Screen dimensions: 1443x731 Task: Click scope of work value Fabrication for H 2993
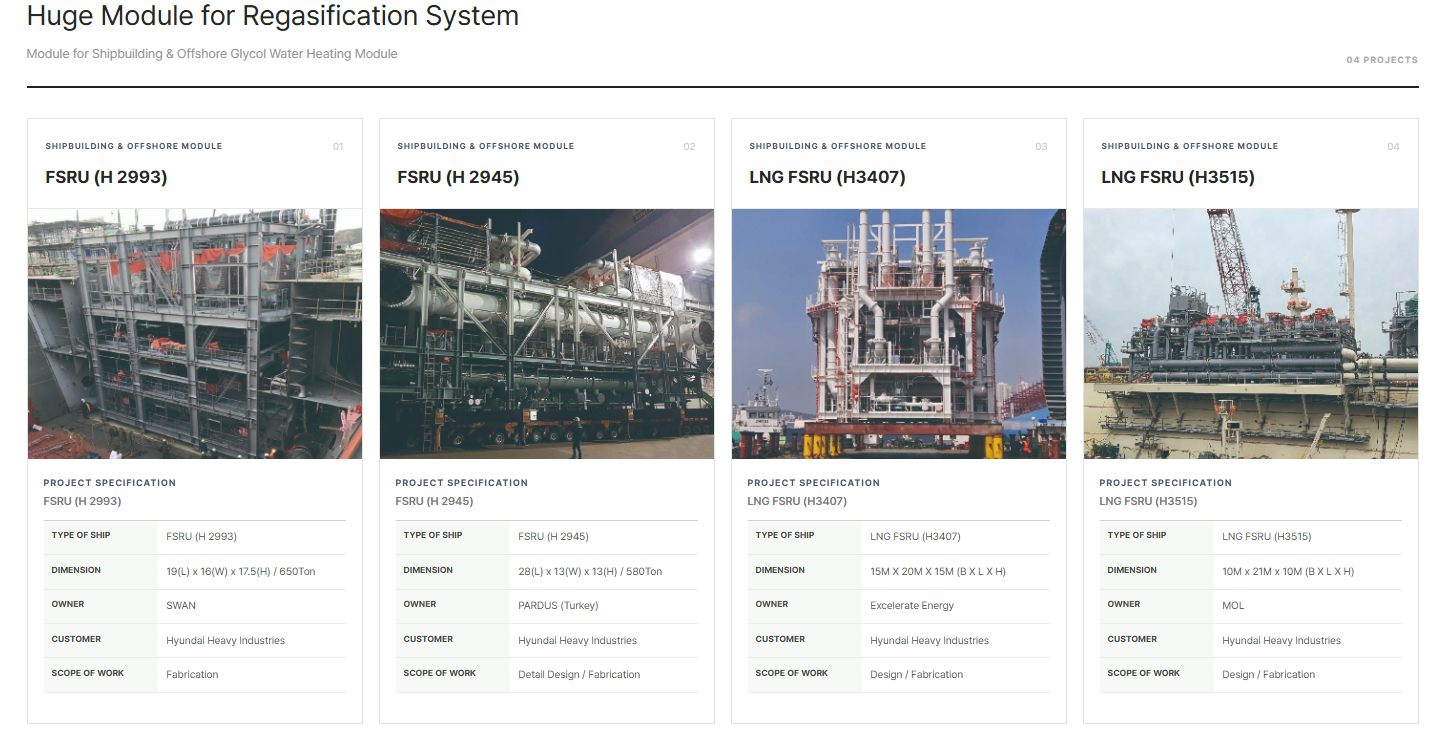pos(192,675)
